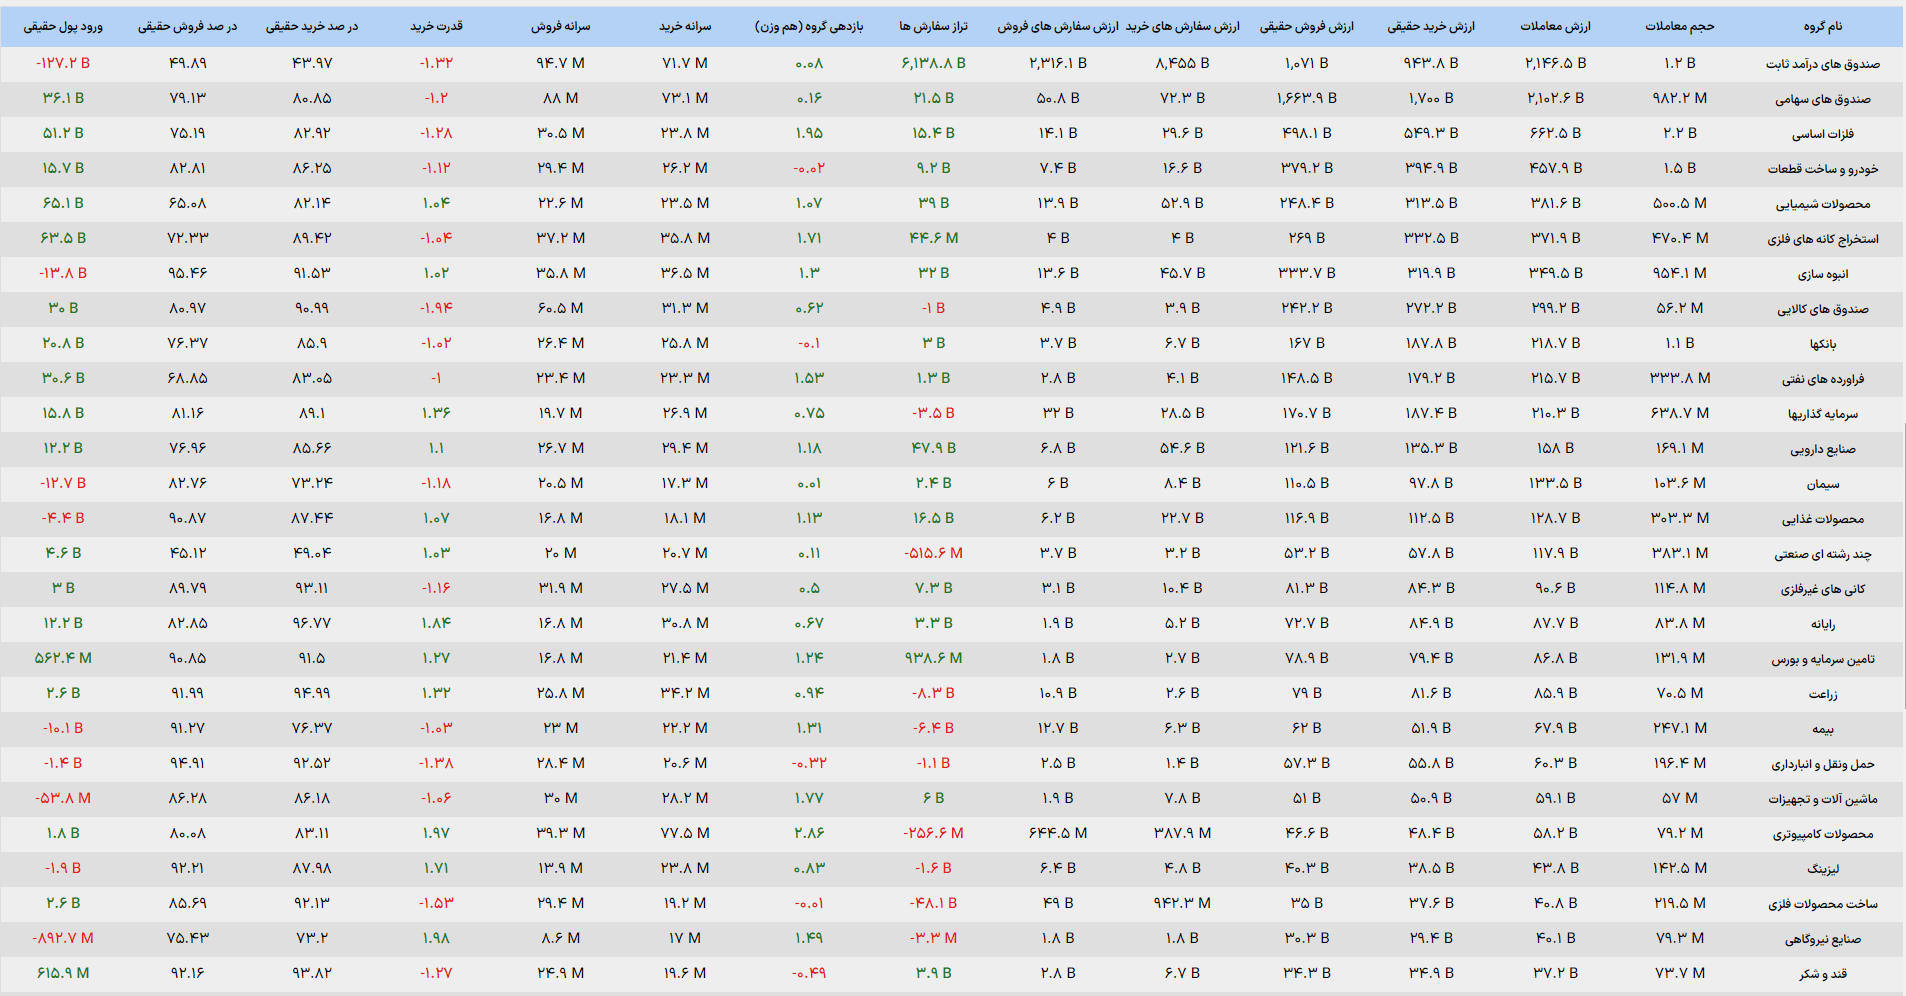
Task: Click the ۶۱۵.۹ M real money inflow value
Action: pos(63,973)
